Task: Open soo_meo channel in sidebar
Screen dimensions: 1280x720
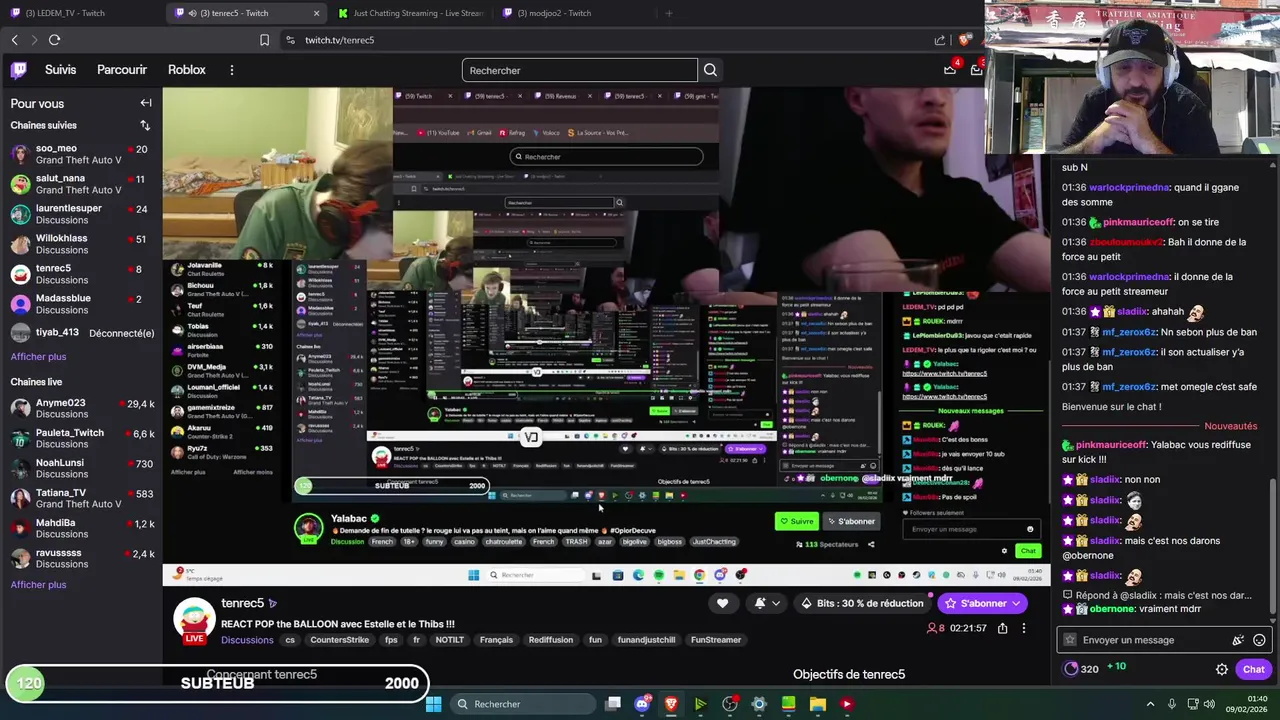Action: pos(80,154)
